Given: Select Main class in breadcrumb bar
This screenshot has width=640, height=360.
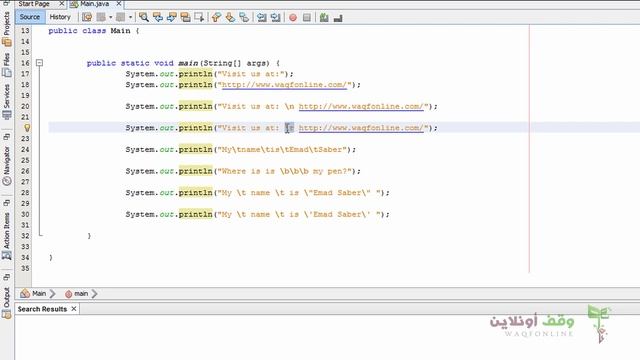Looking at the screenshot, I should coord(34,293).
